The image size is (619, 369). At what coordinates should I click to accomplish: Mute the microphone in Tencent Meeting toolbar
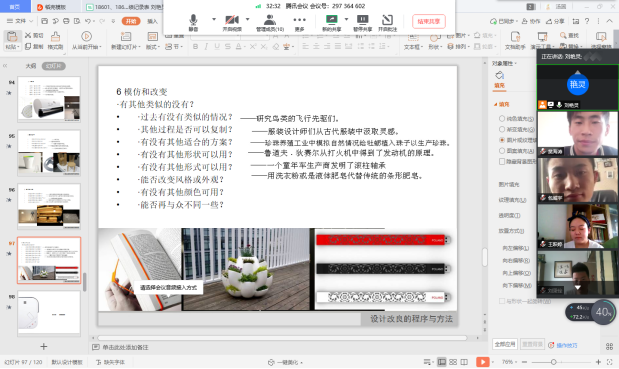(193, 20)
